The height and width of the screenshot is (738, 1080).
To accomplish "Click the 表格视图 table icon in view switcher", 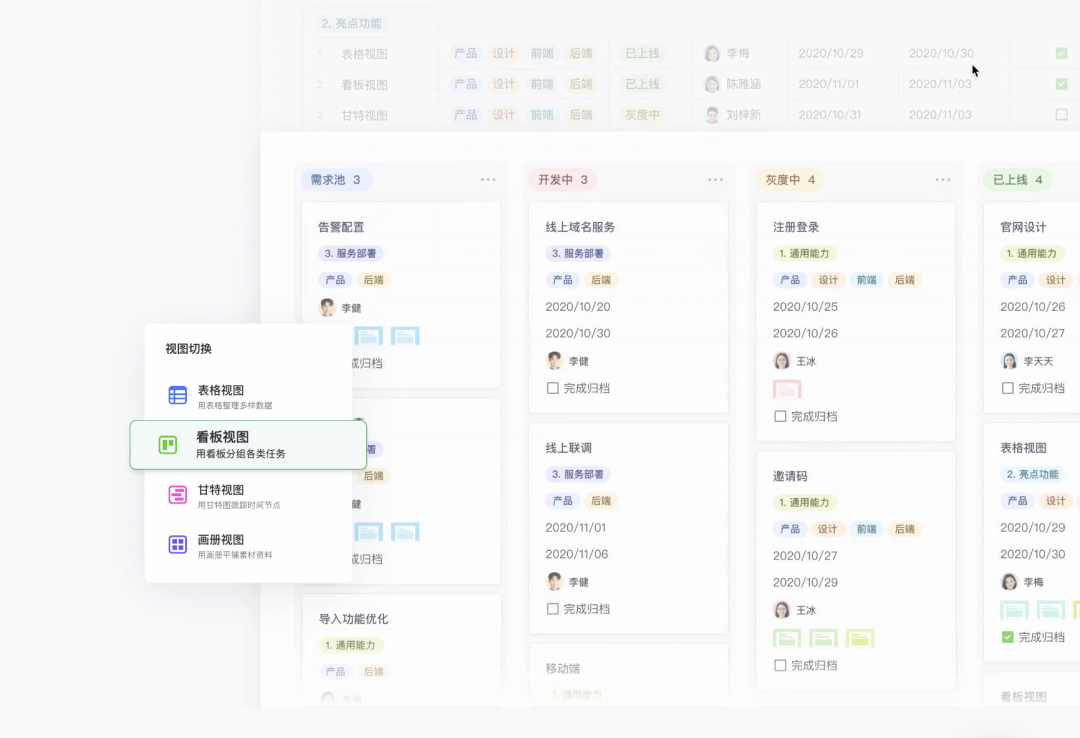I will click(x=178, y=395).
